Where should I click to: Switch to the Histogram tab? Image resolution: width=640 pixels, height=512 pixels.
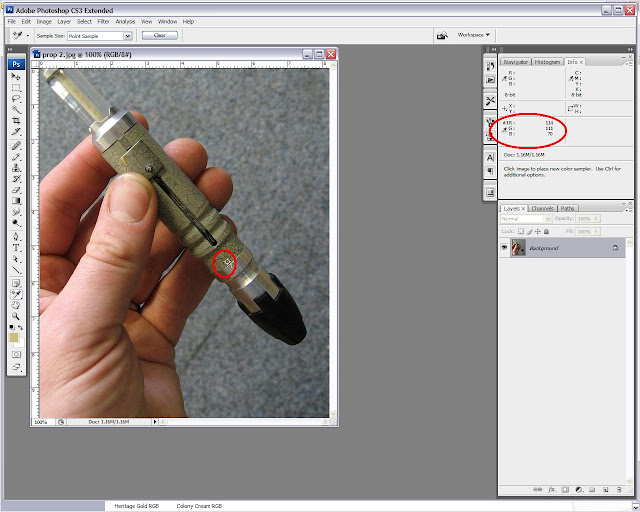pos(547,62)
